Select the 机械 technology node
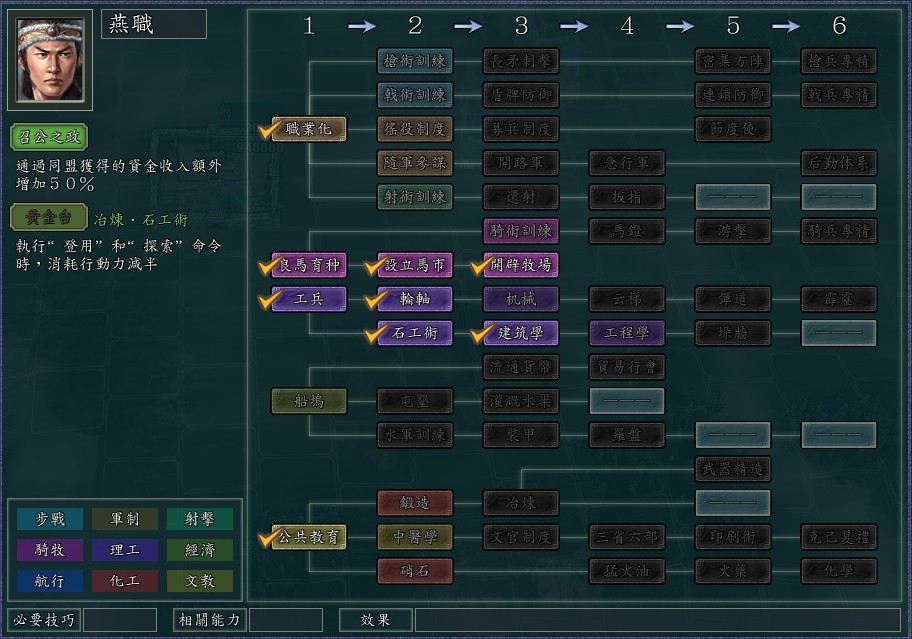 (521, 299)
